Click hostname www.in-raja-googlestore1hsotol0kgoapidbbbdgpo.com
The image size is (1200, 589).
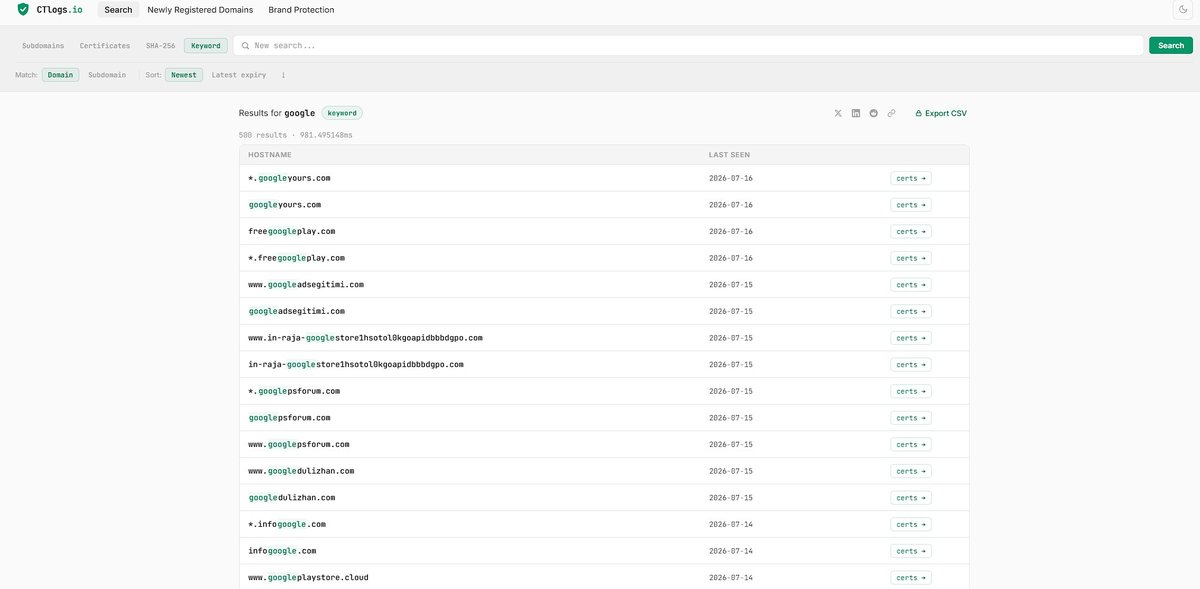click(x=365, y=338)
